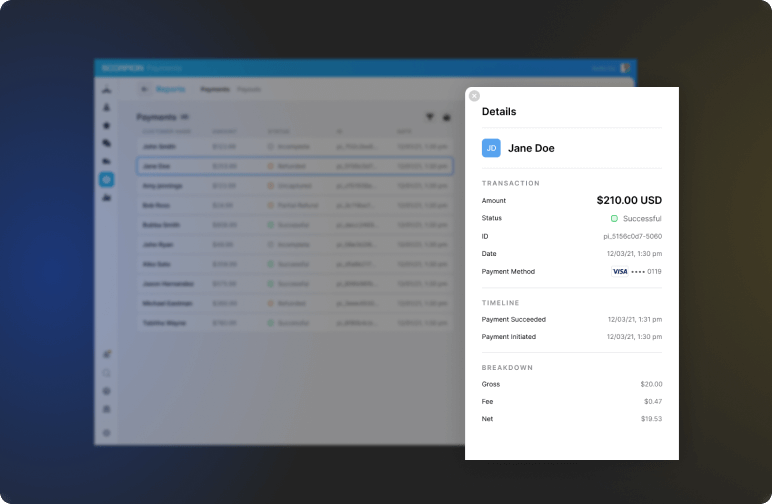The width and height of the screenshot is (772, 504).
Task: Open the filter icon above payments table
Action: [x=430, y=117]
